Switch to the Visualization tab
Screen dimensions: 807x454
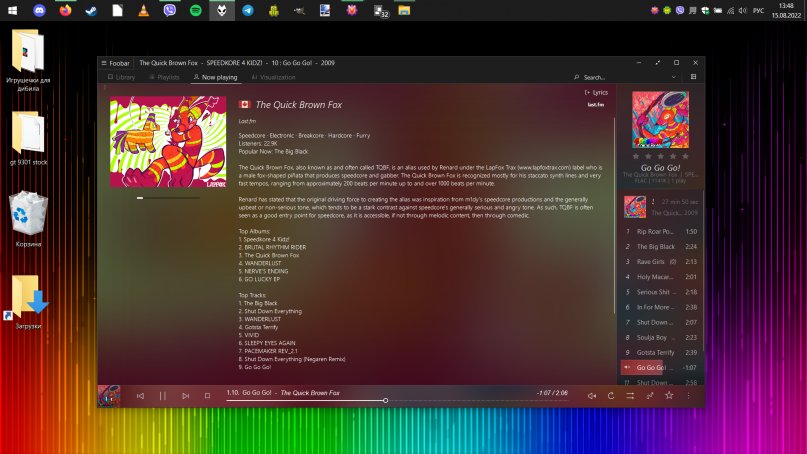pyautogui.click(x=273, y=77)
